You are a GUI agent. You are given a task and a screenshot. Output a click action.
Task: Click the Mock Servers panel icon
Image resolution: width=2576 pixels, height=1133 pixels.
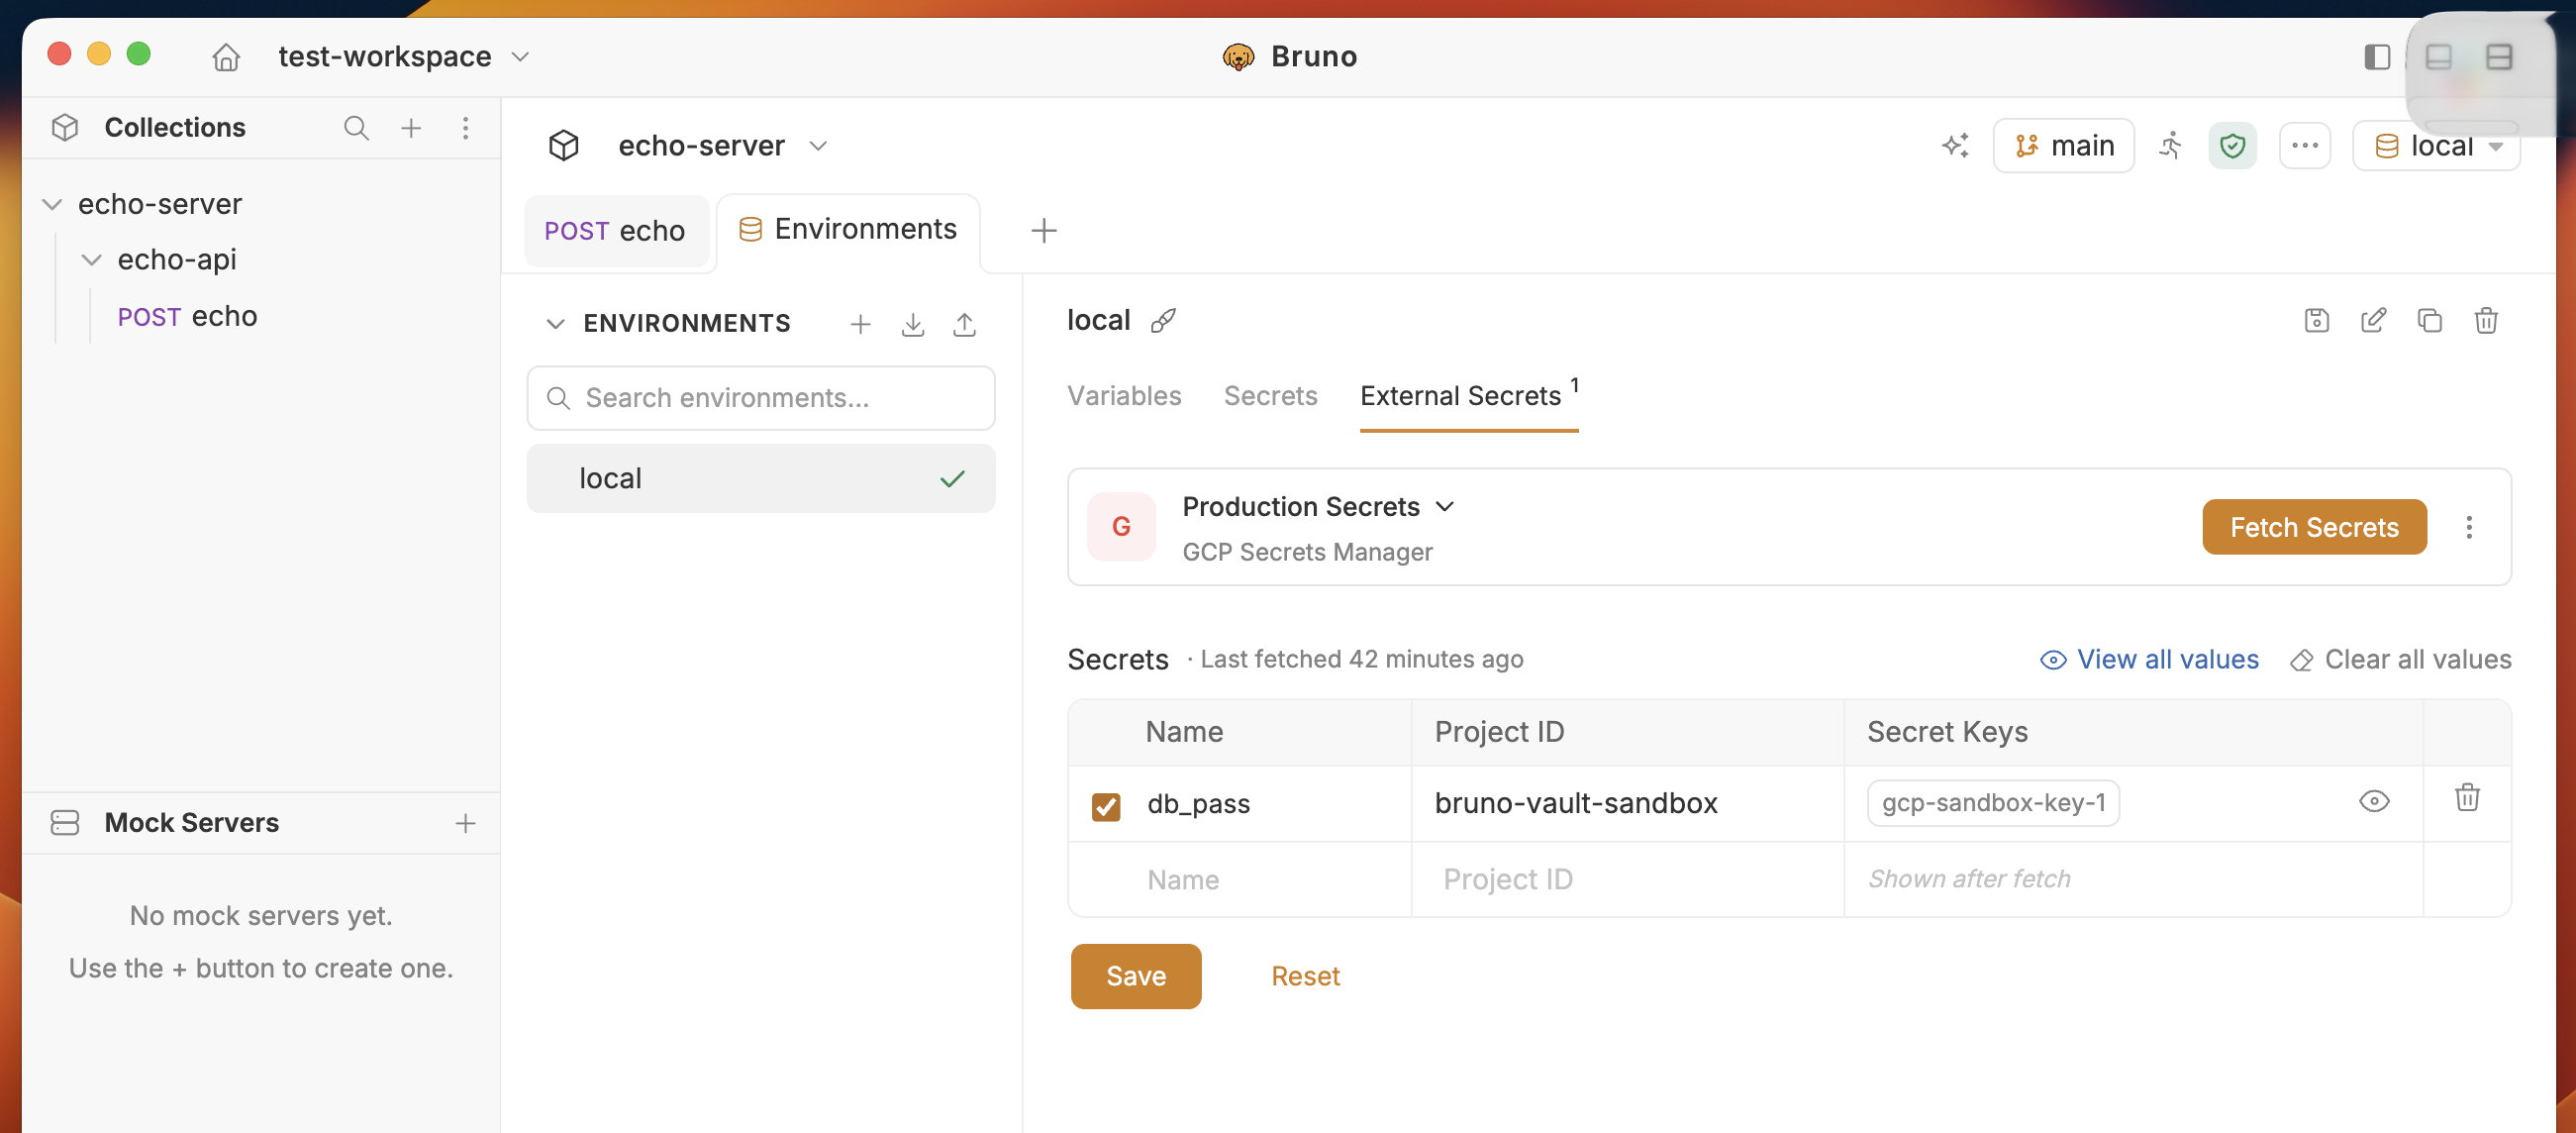click(x=65, y=823)
